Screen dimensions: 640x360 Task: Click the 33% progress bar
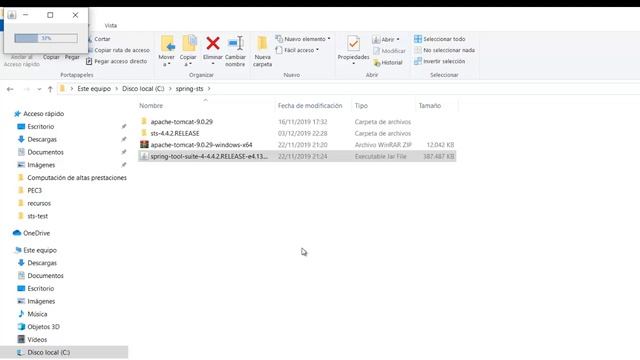coord(46,38)
